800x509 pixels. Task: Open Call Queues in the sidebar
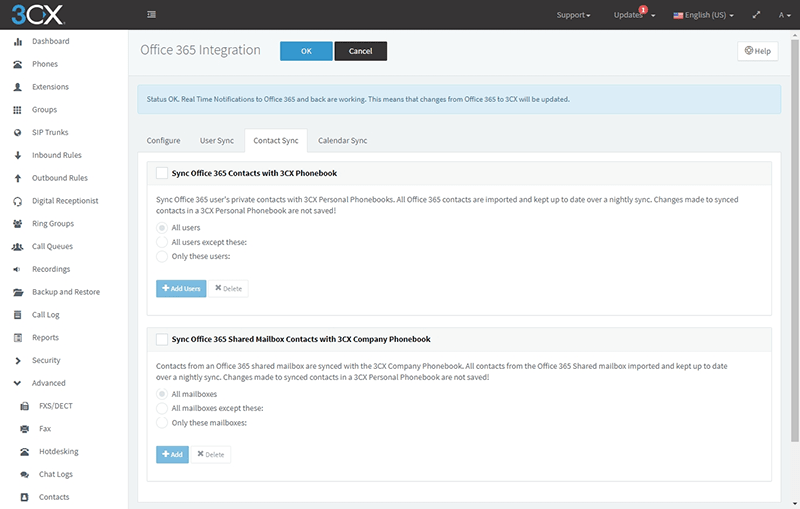pyautogui.click(x=53, y=247)
